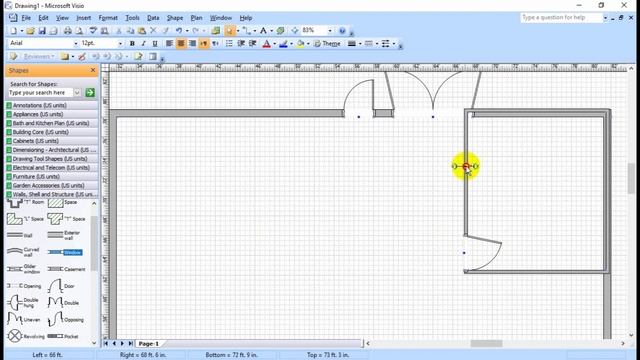Select the "L" Space shape

click(x=25, y=219)
